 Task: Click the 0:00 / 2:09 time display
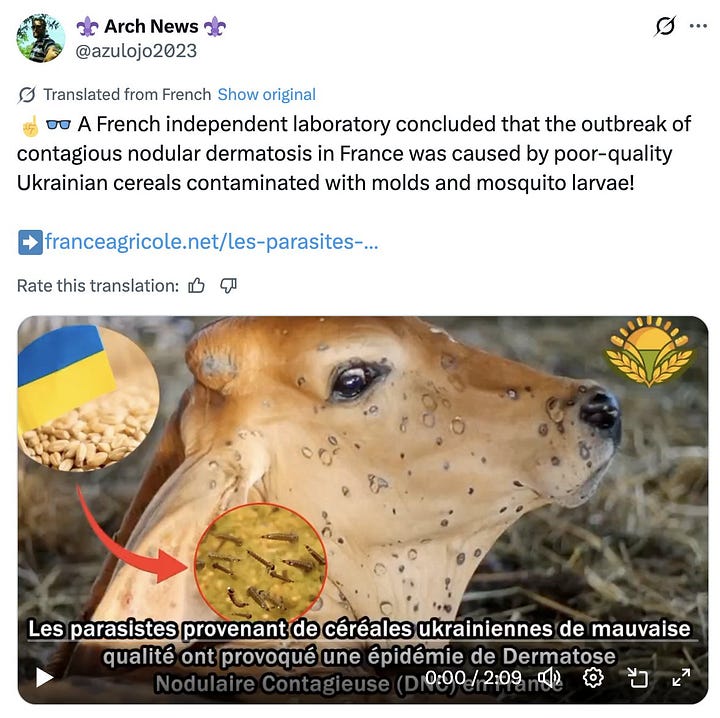473,678
